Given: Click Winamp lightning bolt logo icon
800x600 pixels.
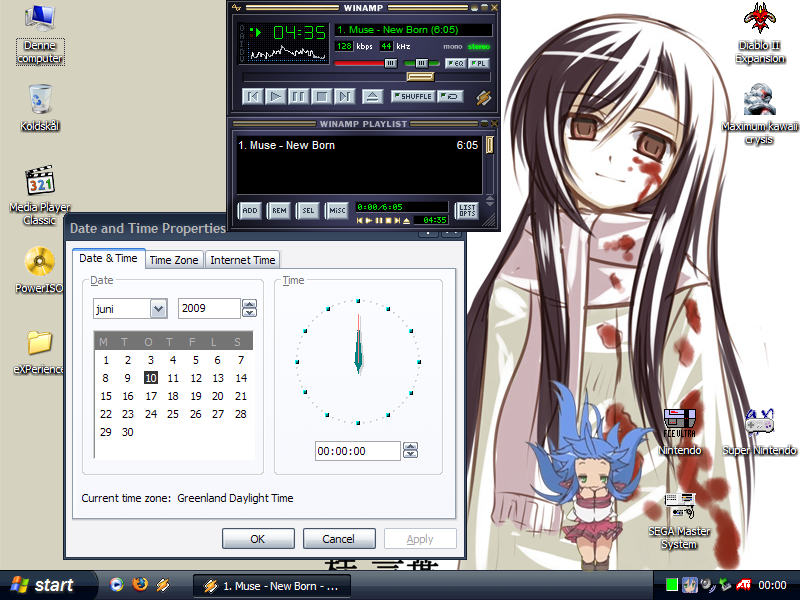Looking at the screenshot, I should tap(483, 97).
